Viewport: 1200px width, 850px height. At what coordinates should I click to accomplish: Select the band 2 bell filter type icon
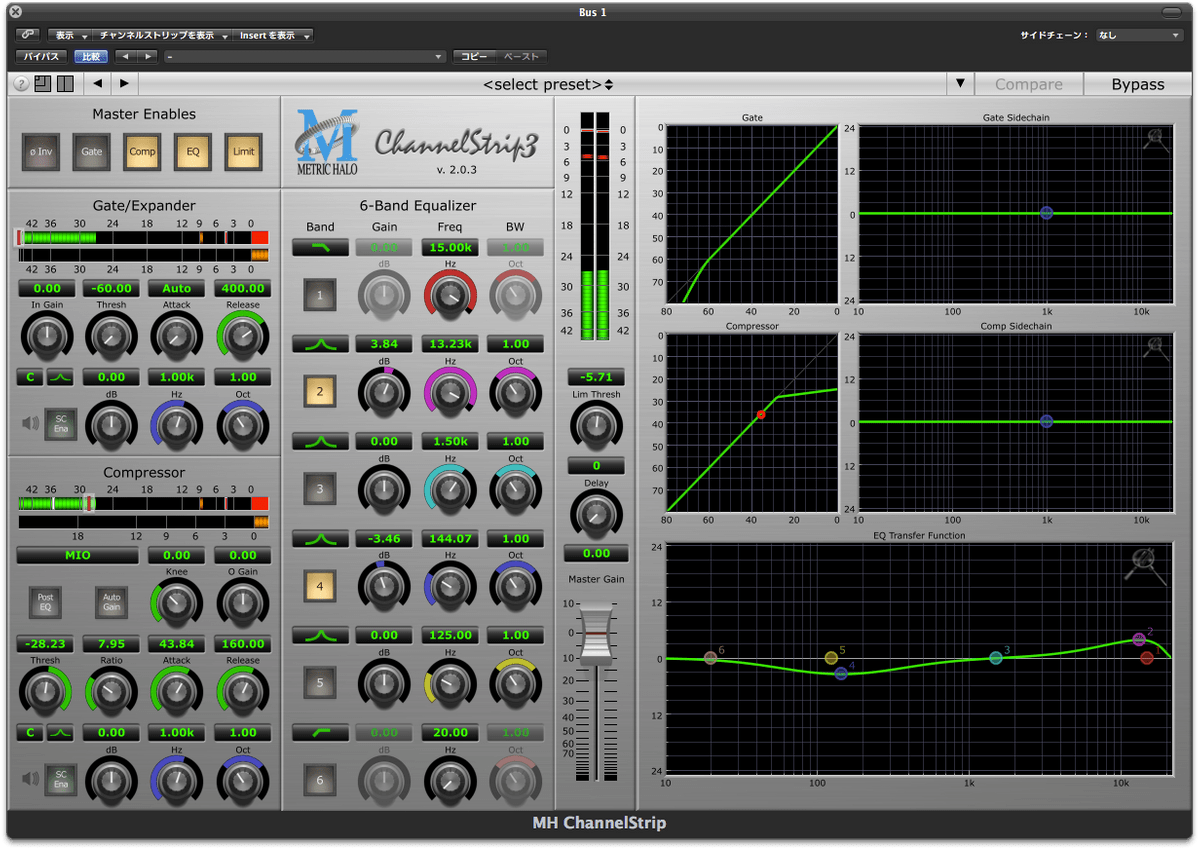coord(320,344)
